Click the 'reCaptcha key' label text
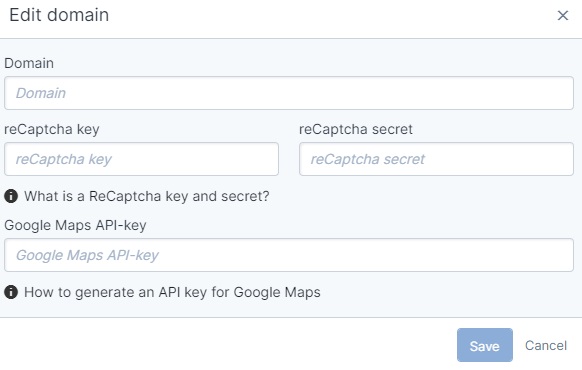 [x=52, y=130]
